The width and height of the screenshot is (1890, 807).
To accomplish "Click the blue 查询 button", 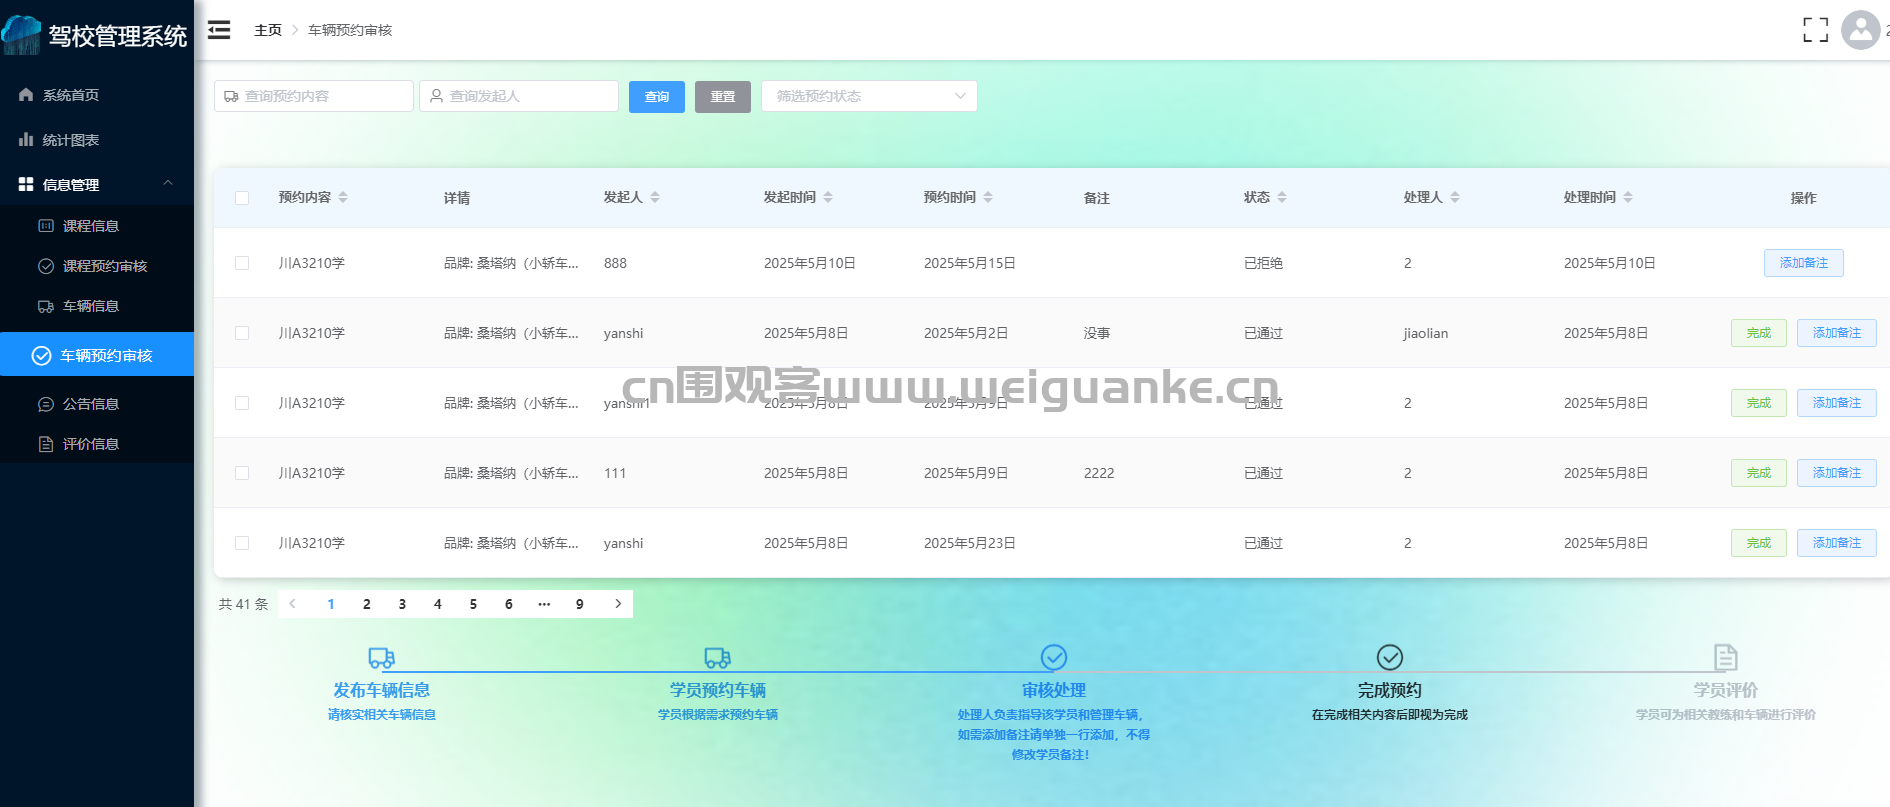I will 657,97.
